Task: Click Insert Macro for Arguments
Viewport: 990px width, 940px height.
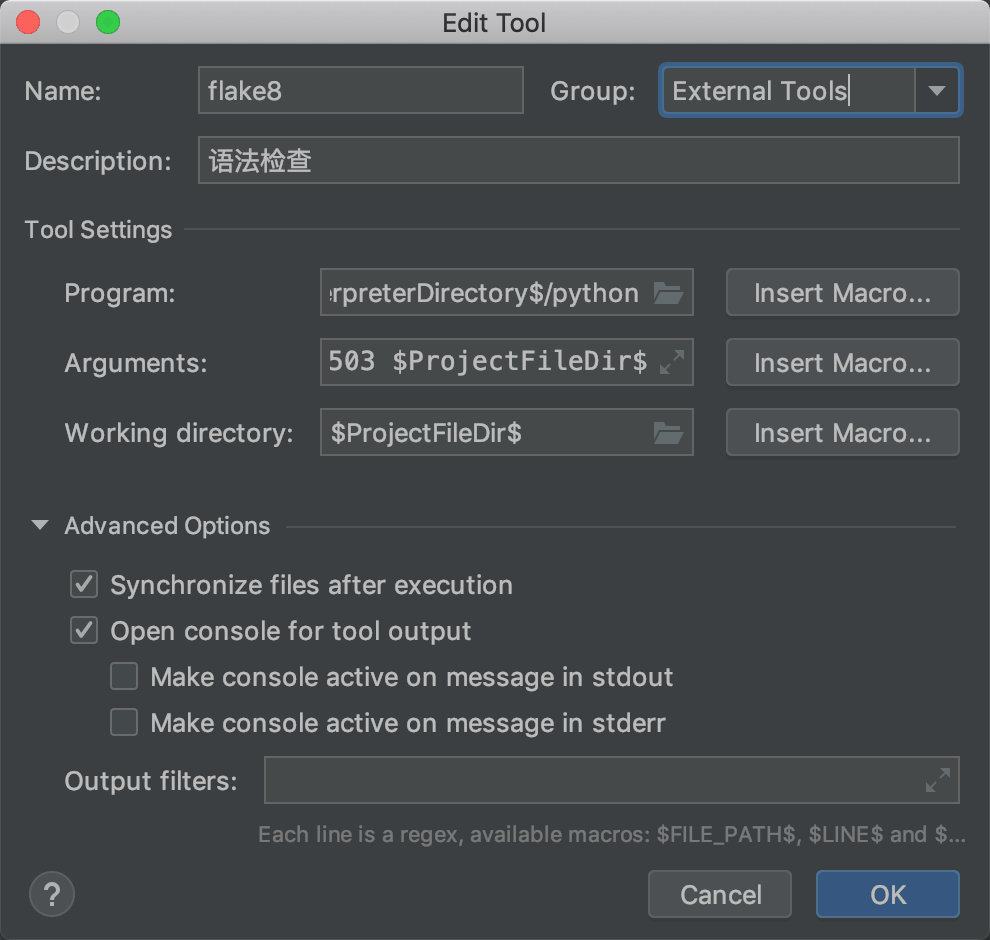Action: (x=842, y=362)
